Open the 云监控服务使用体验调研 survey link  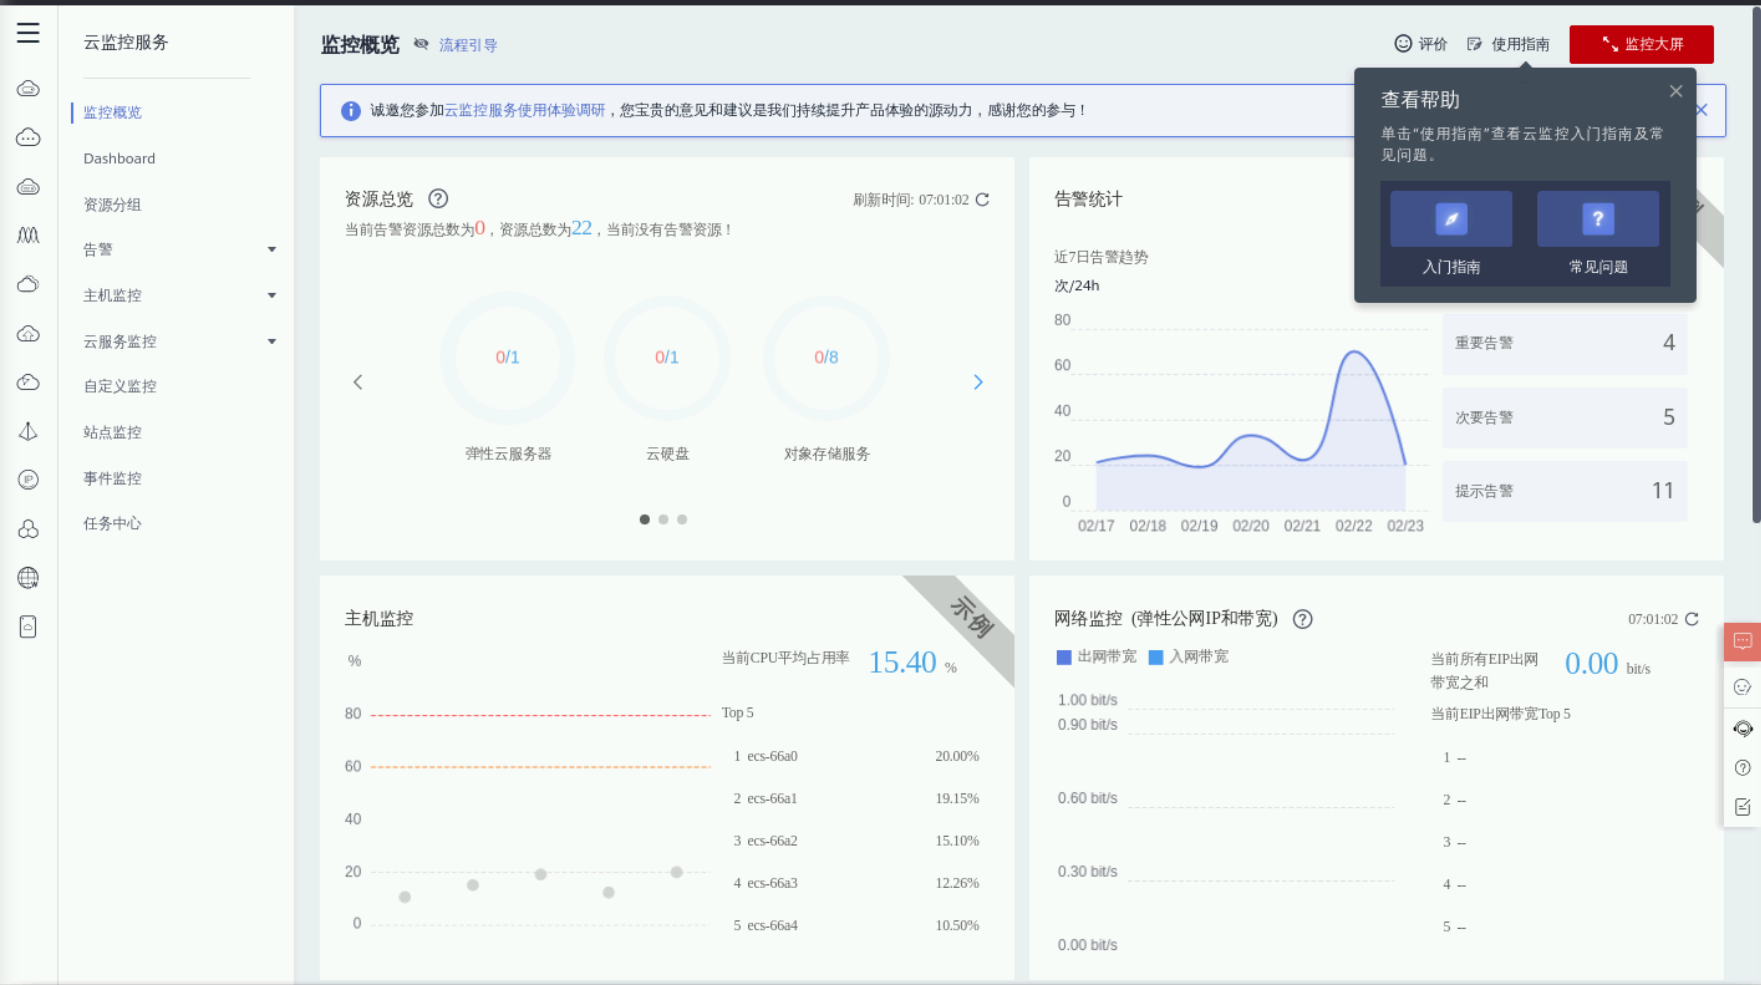pyautogui.click(x=525, y=110)
